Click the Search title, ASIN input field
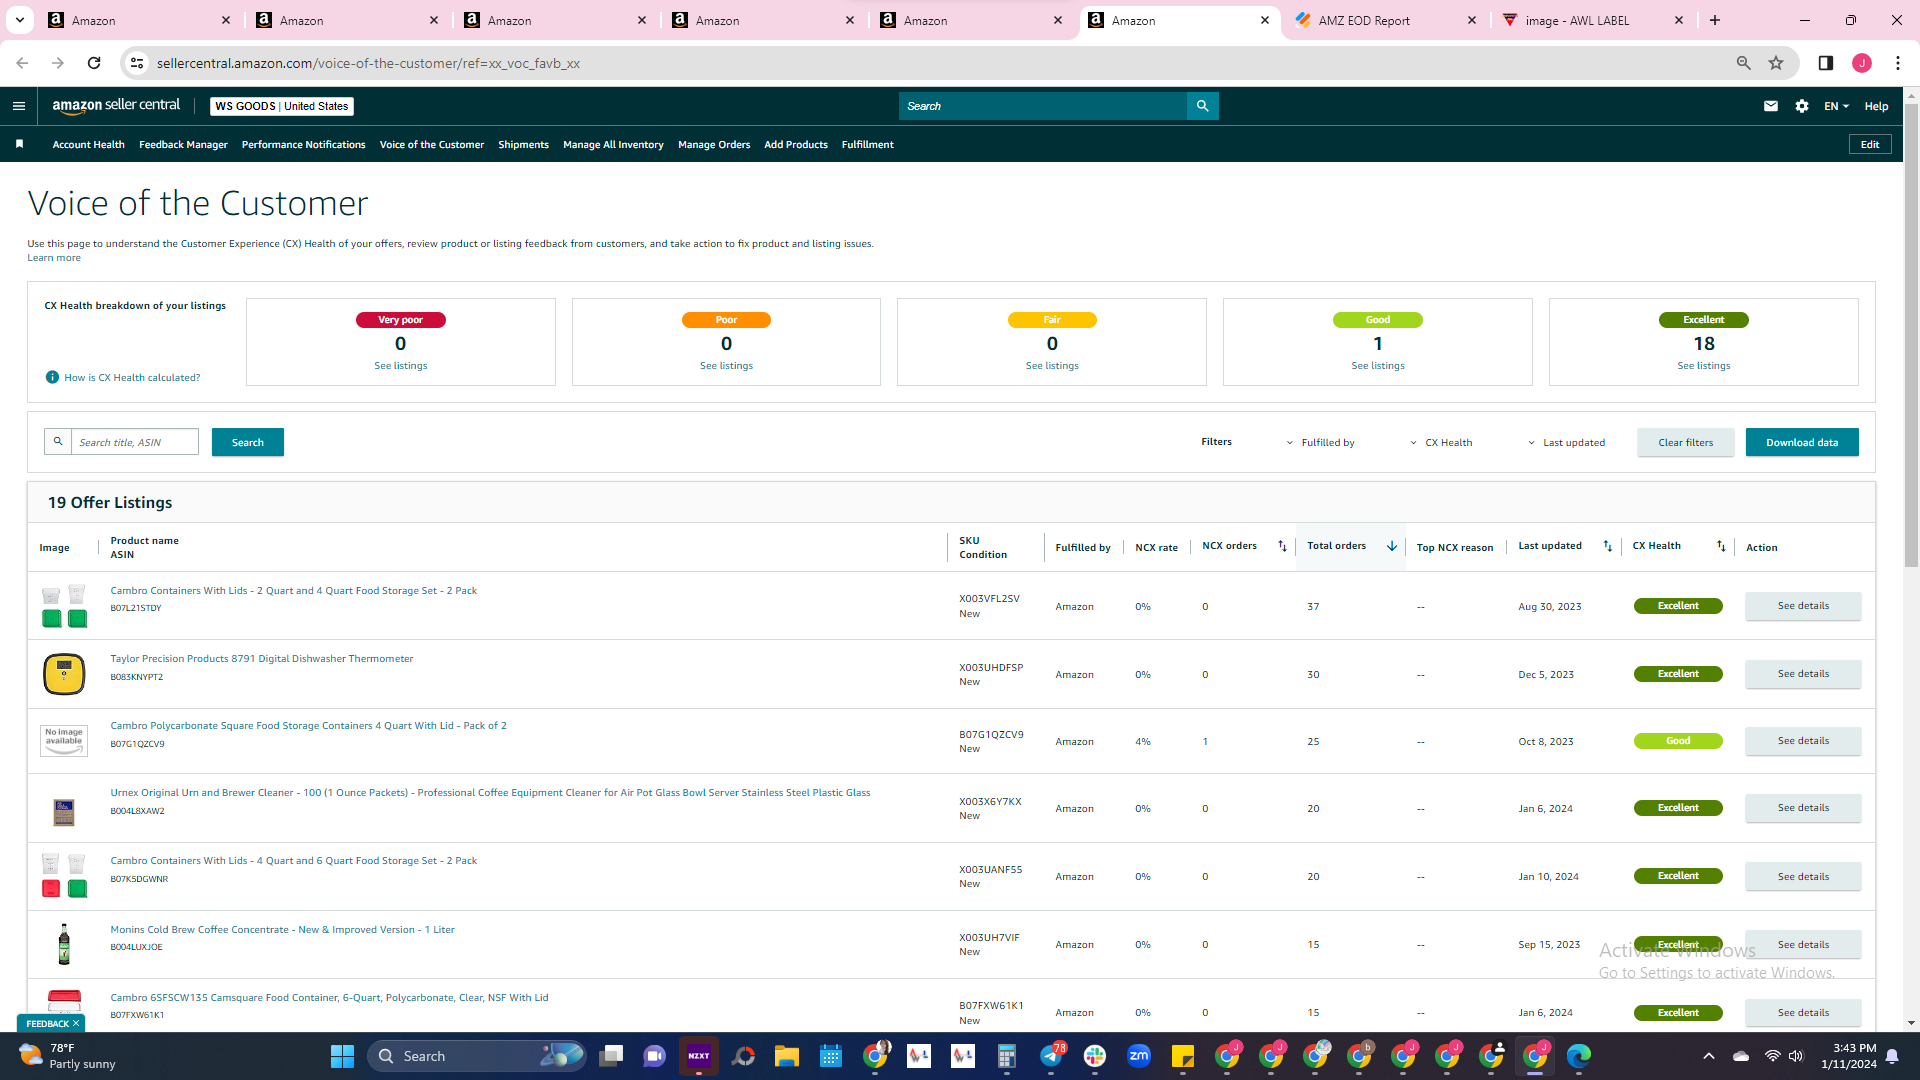Screen dimensions: 1920x1080 (135, 442)
